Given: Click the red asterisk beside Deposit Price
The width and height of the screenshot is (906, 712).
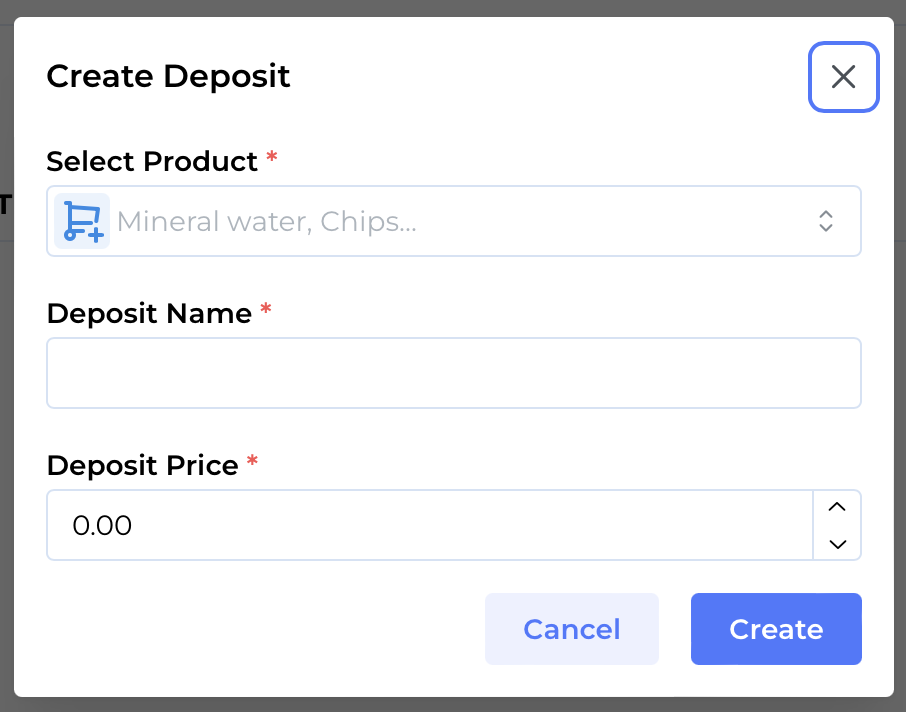Looking at the screenshot, I should click(252, 464).
